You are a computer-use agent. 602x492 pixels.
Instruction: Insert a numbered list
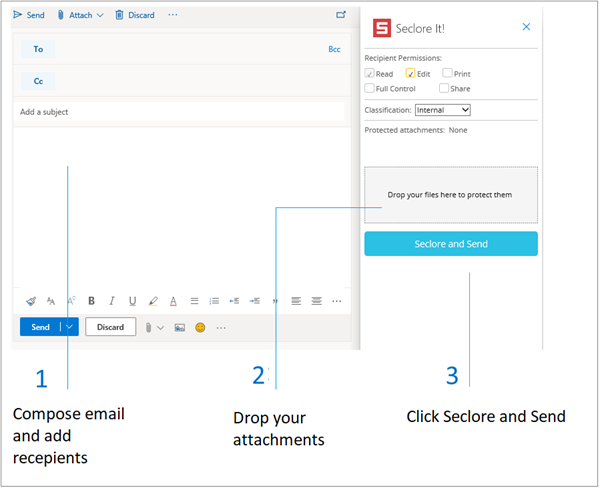point(215,302)
